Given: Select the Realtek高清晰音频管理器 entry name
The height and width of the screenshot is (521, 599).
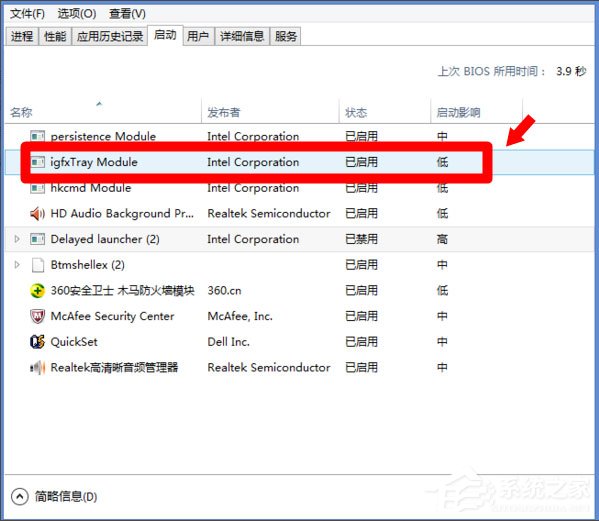Looking at the screenshot, I should (114, 367).
